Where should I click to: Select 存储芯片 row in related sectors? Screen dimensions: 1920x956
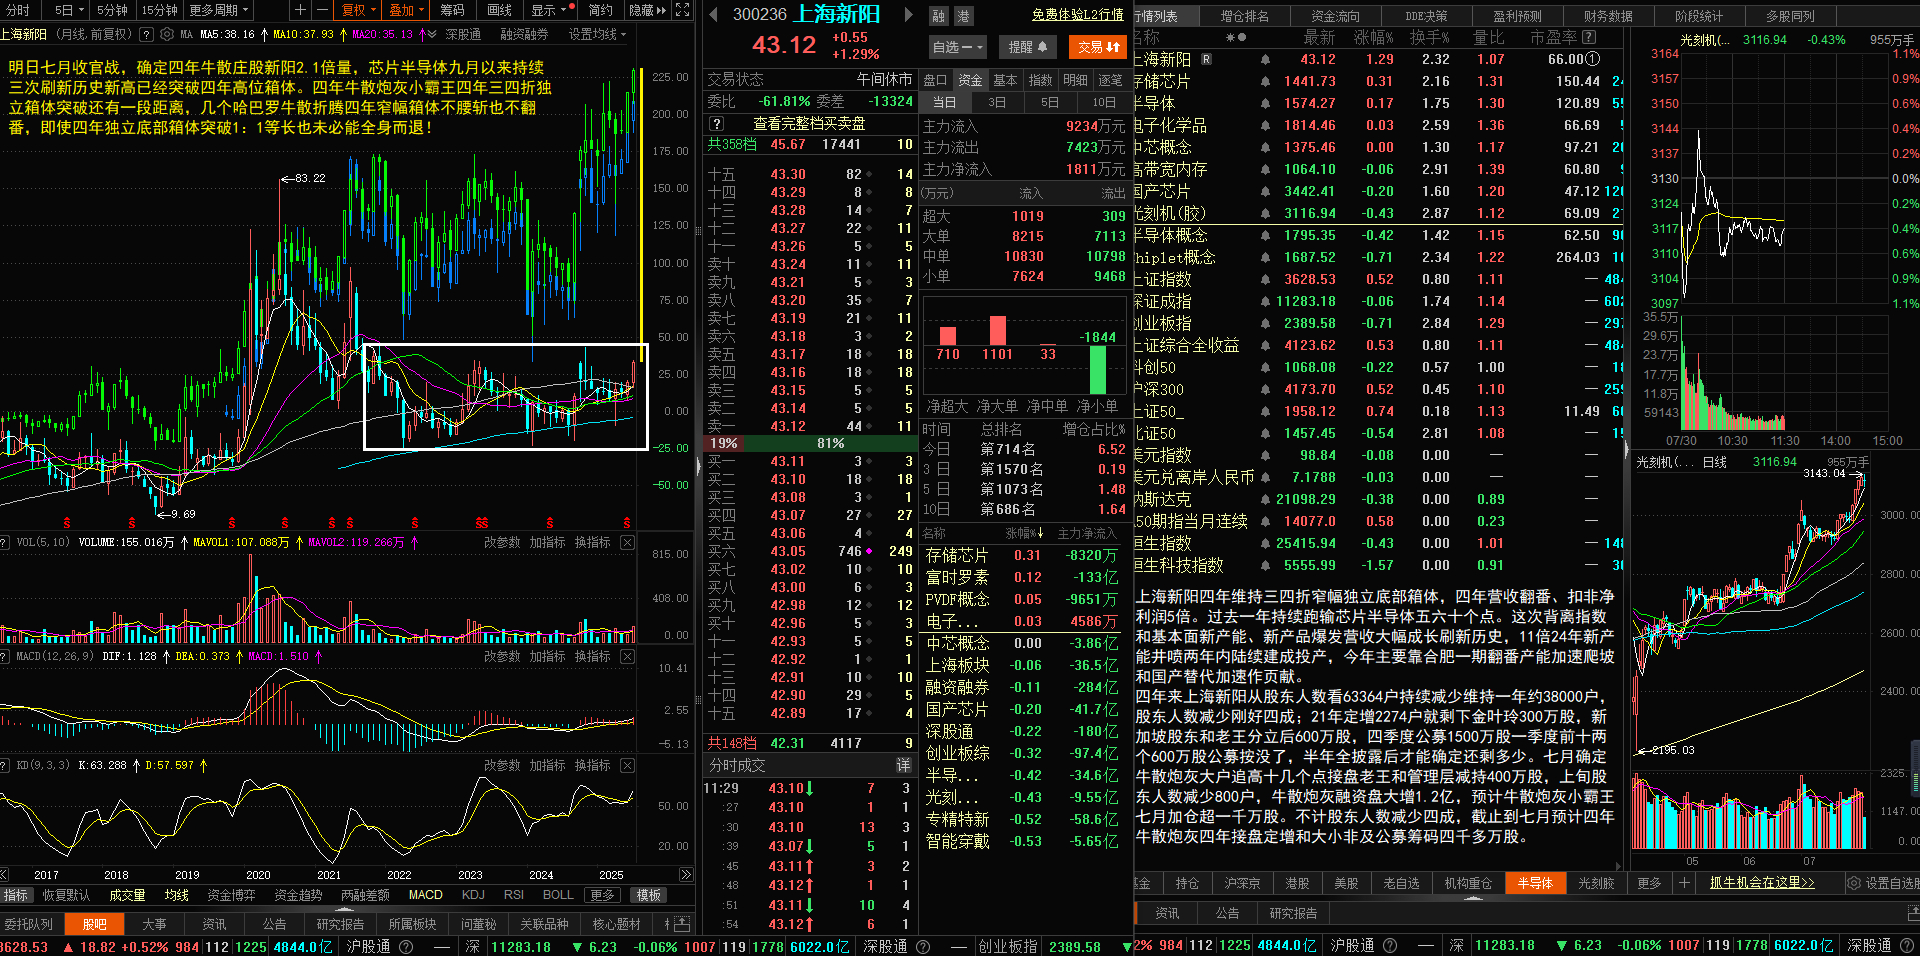[1021, 555]
